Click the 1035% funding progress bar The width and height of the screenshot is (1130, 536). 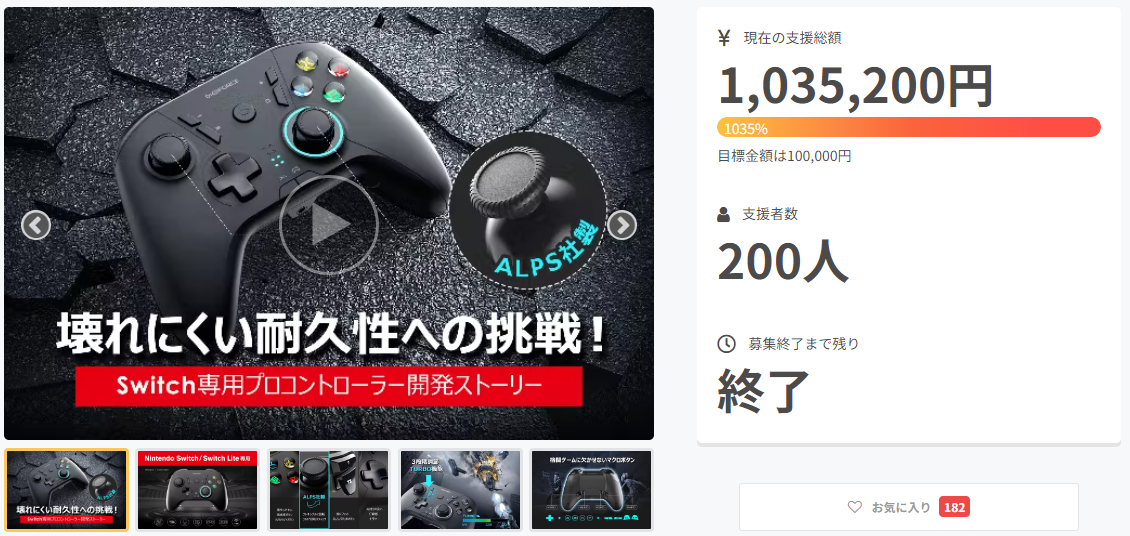909,127
